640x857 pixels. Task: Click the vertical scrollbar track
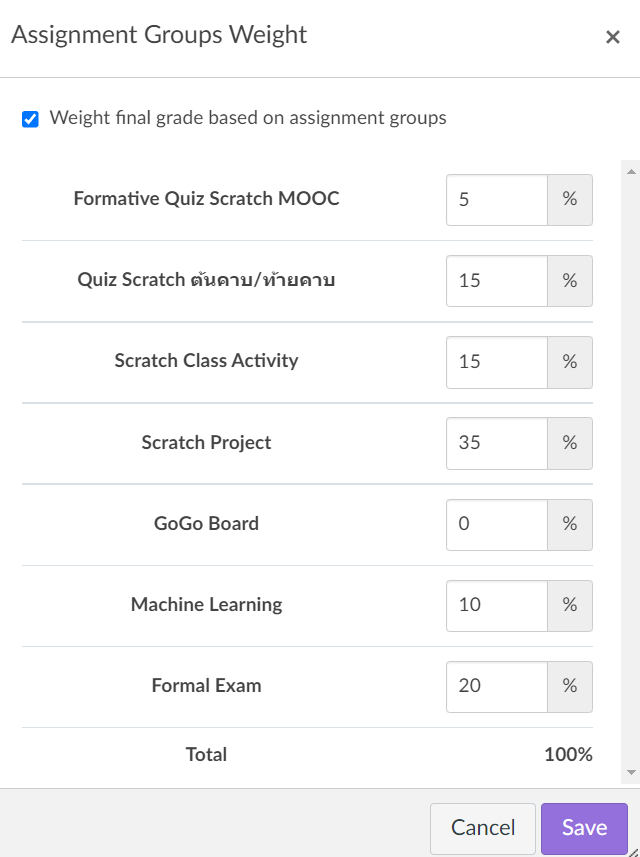[x=631, y=470]
